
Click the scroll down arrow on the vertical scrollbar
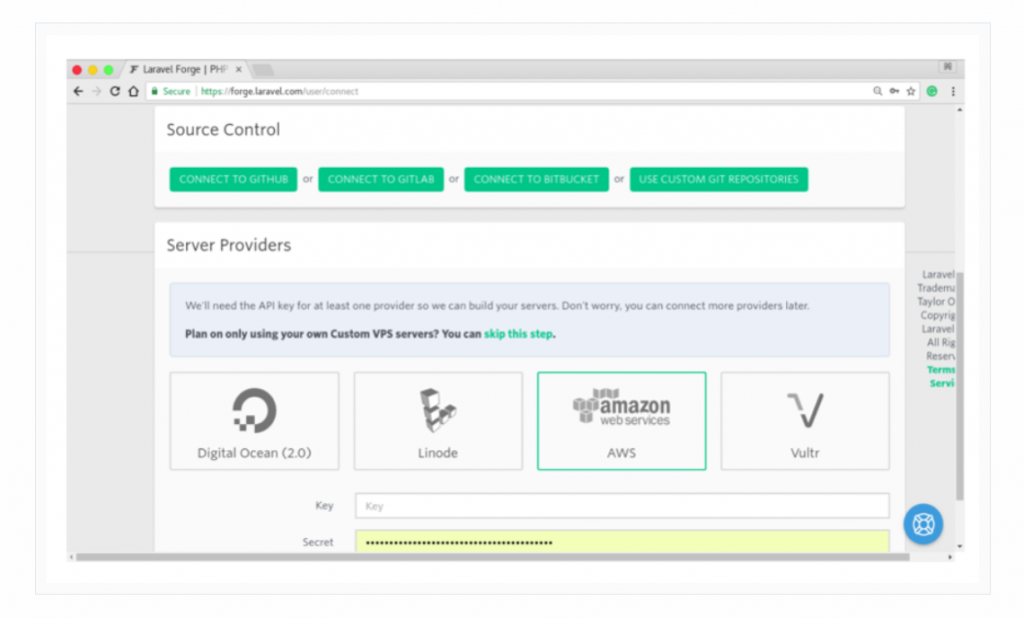[x=959, y=546]
